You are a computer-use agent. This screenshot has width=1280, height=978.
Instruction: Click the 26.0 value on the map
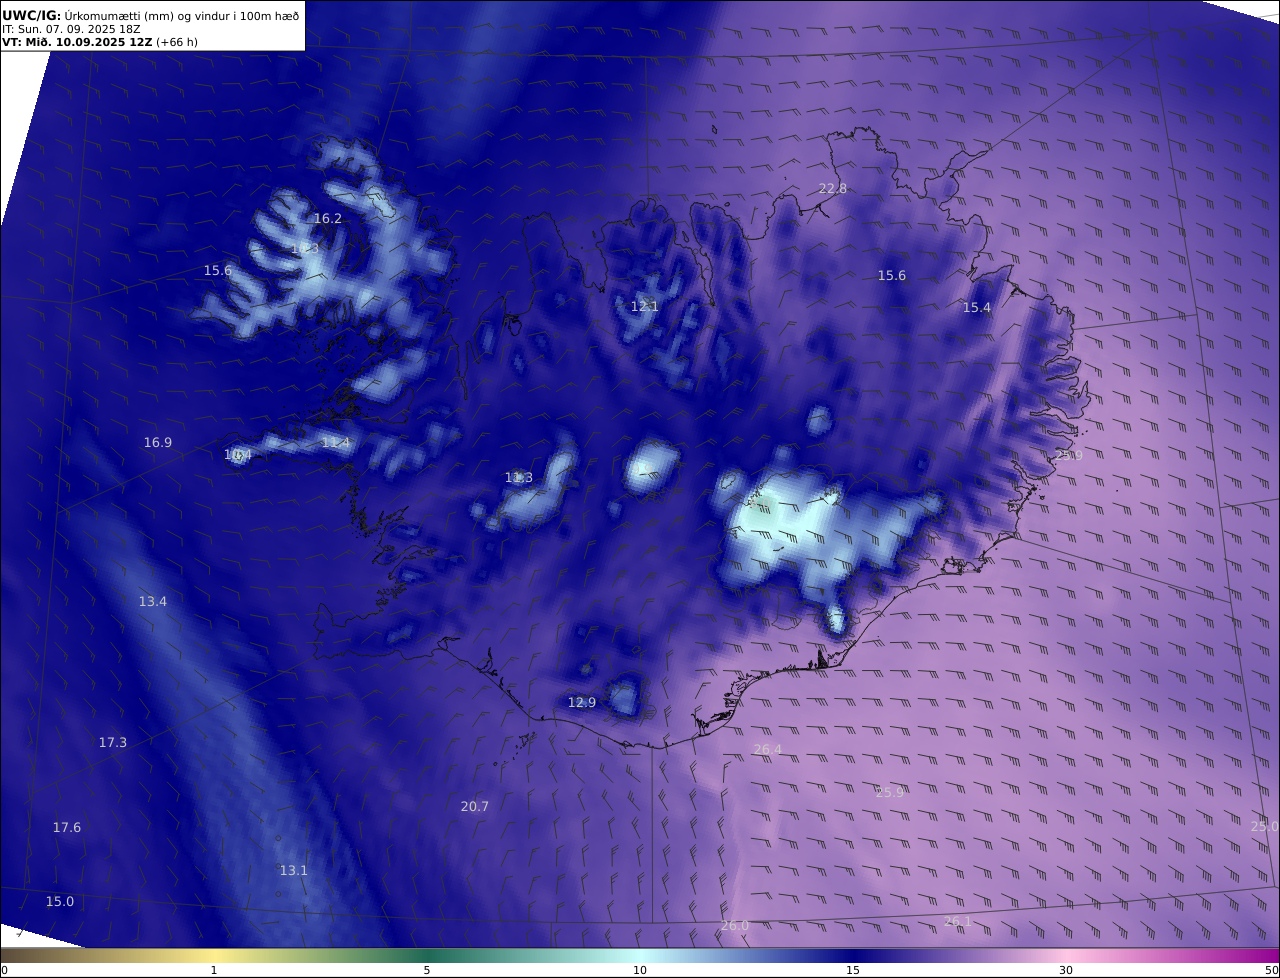pos(735,925)
